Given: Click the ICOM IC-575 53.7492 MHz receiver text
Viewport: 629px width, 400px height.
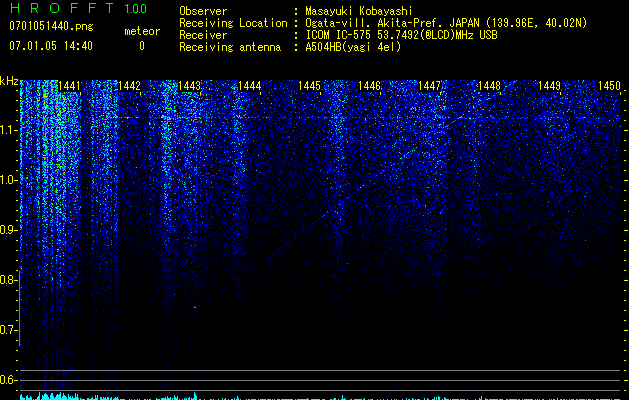Looking at the screenshot, I should (x=401, y=35).
